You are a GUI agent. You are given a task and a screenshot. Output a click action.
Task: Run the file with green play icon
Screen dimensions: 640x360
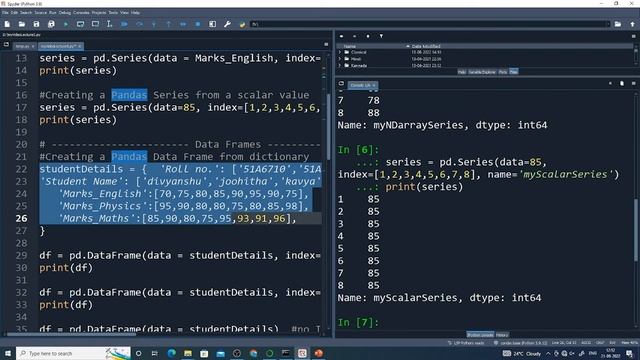(66, 24)
